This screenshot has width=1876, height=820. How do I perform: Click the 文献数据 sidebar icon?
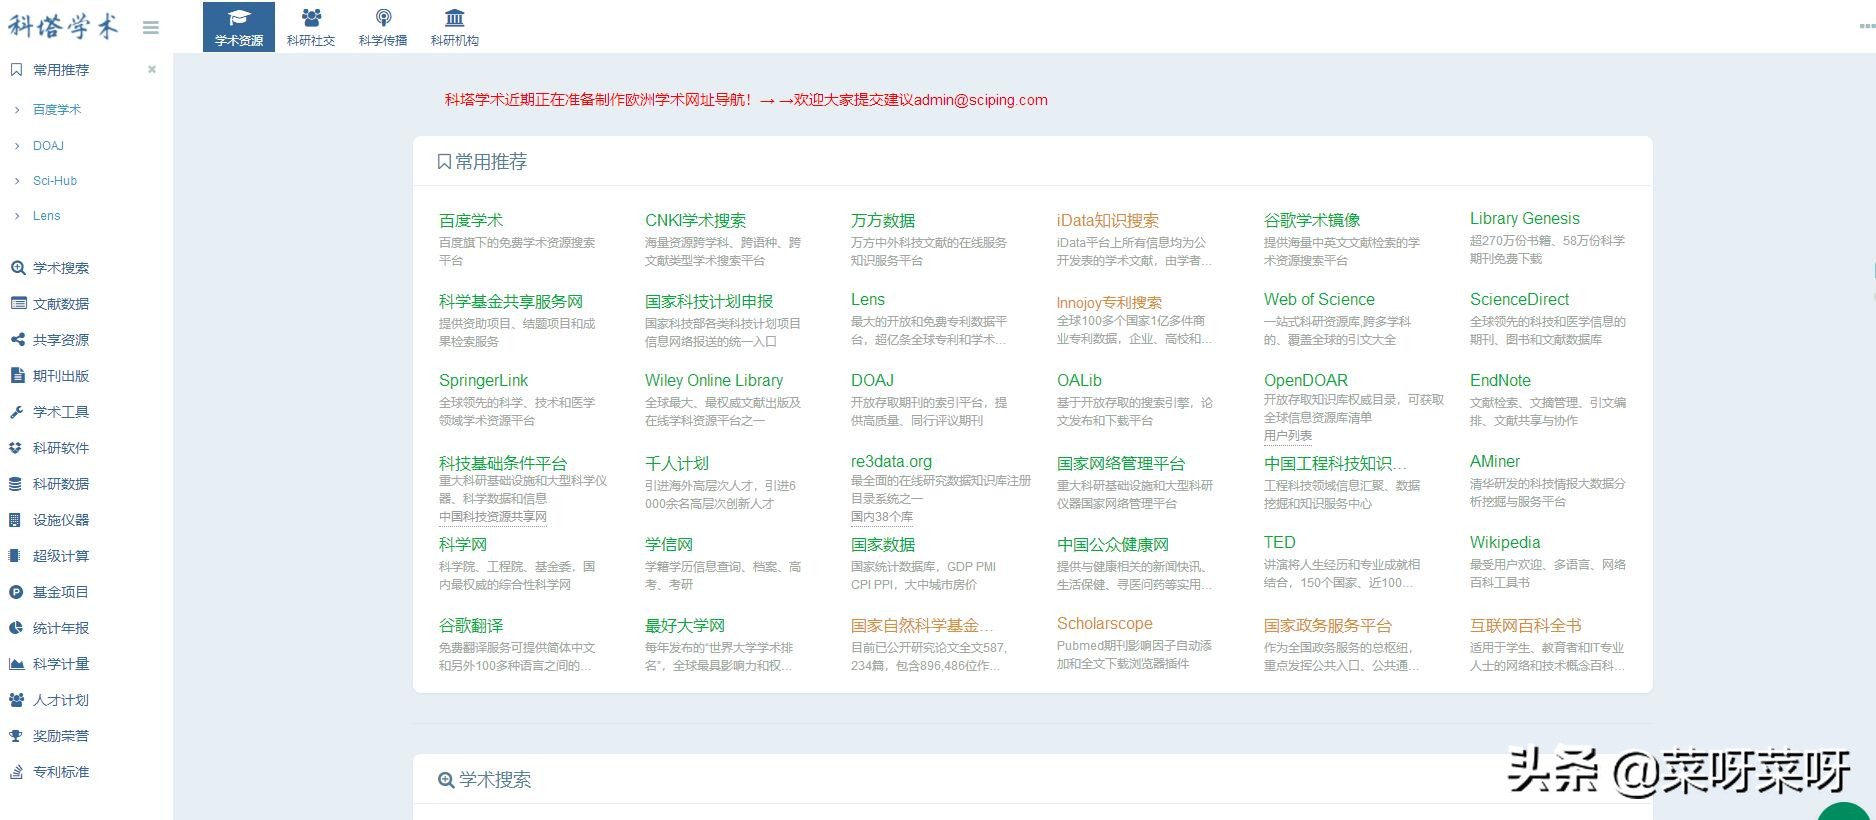point(17,304)
